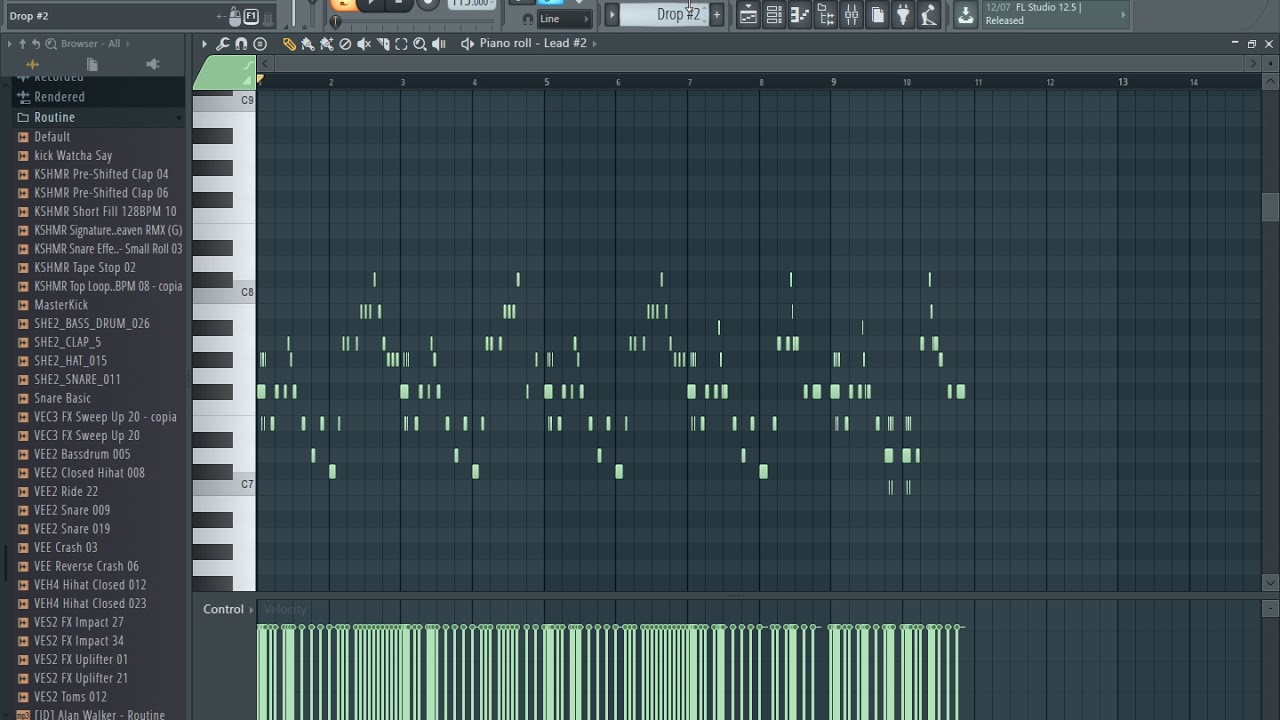Image resolution: width=1280 pixels, height=720 pixels.
Task: Click the plus button next to Drop #2 pattern
Action: click(x=716, y=15)
